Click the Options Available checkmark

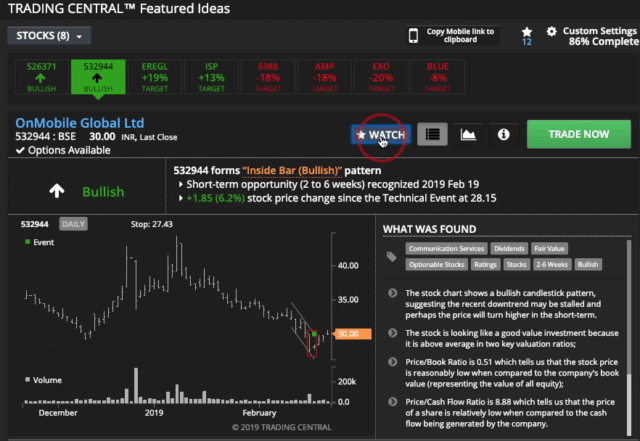coord(20,151)
